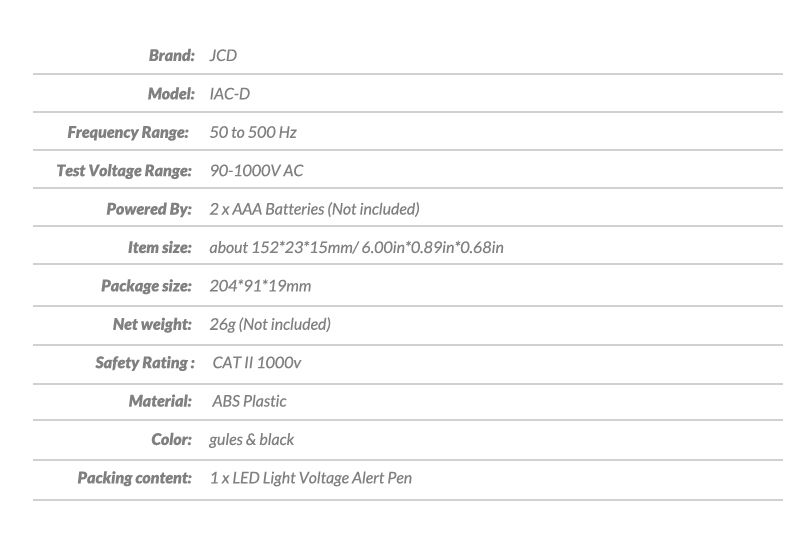
Task: Click the ABS Plastic material value
Action: 249,401
